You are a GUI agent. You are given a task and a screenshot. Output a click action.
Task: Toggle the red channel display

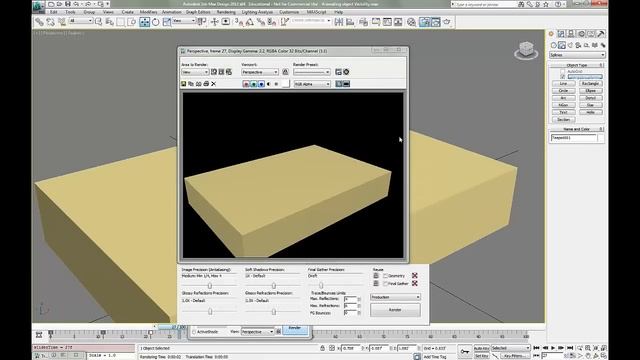click(x=246, y=84)
